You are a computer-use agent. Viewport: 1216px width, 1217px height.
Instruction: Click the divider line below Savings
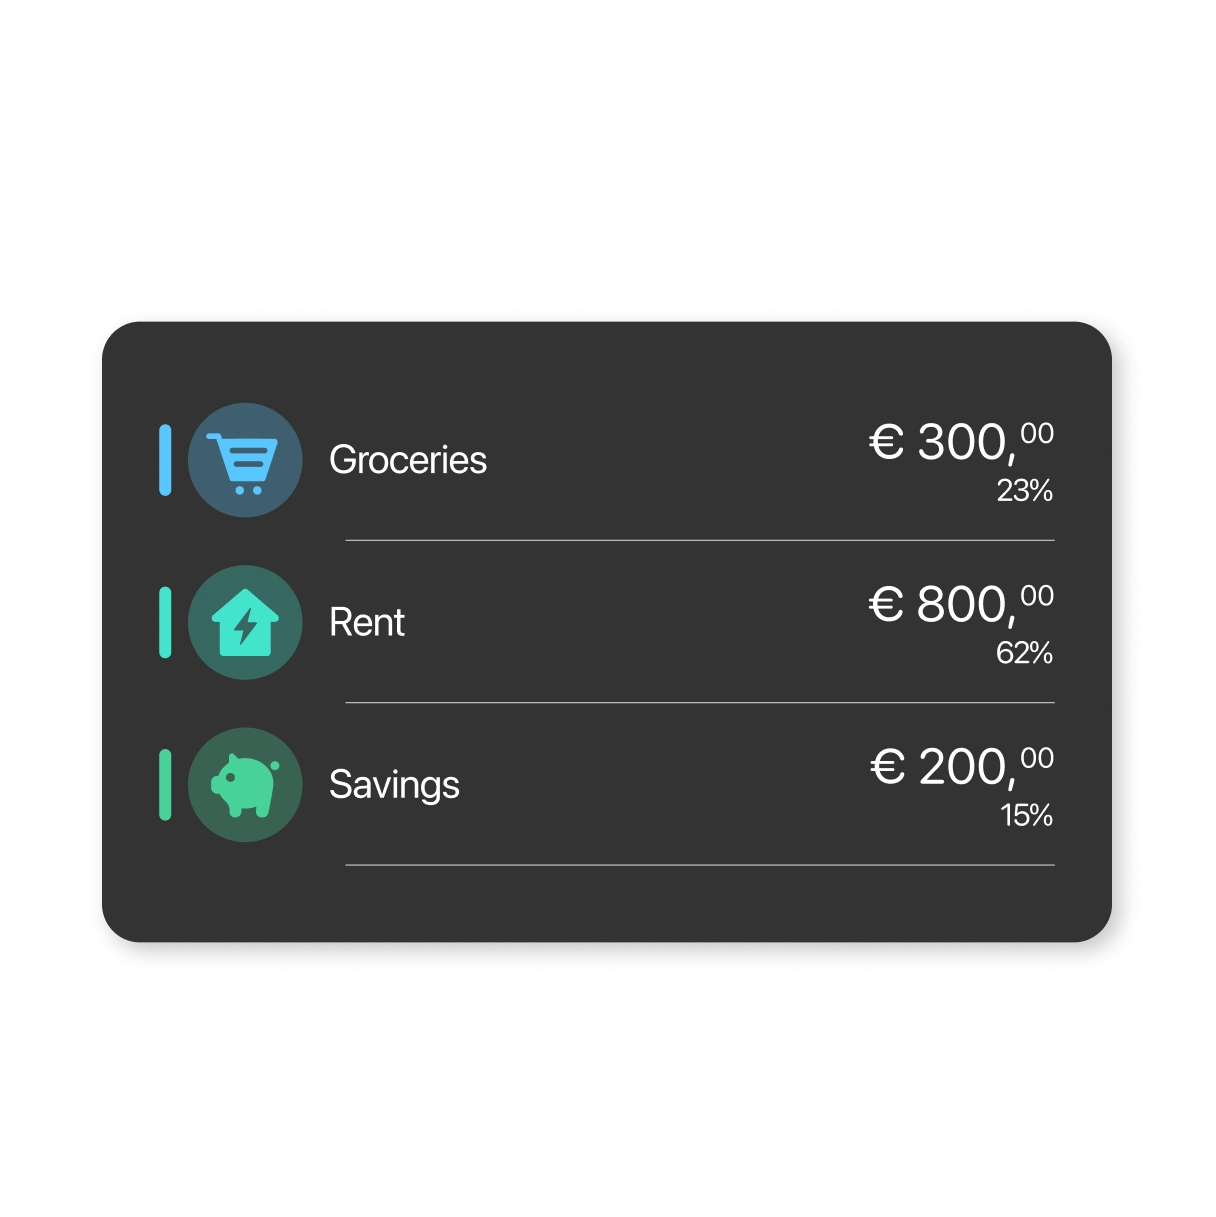pyautogui.click(x=700, y=865)
